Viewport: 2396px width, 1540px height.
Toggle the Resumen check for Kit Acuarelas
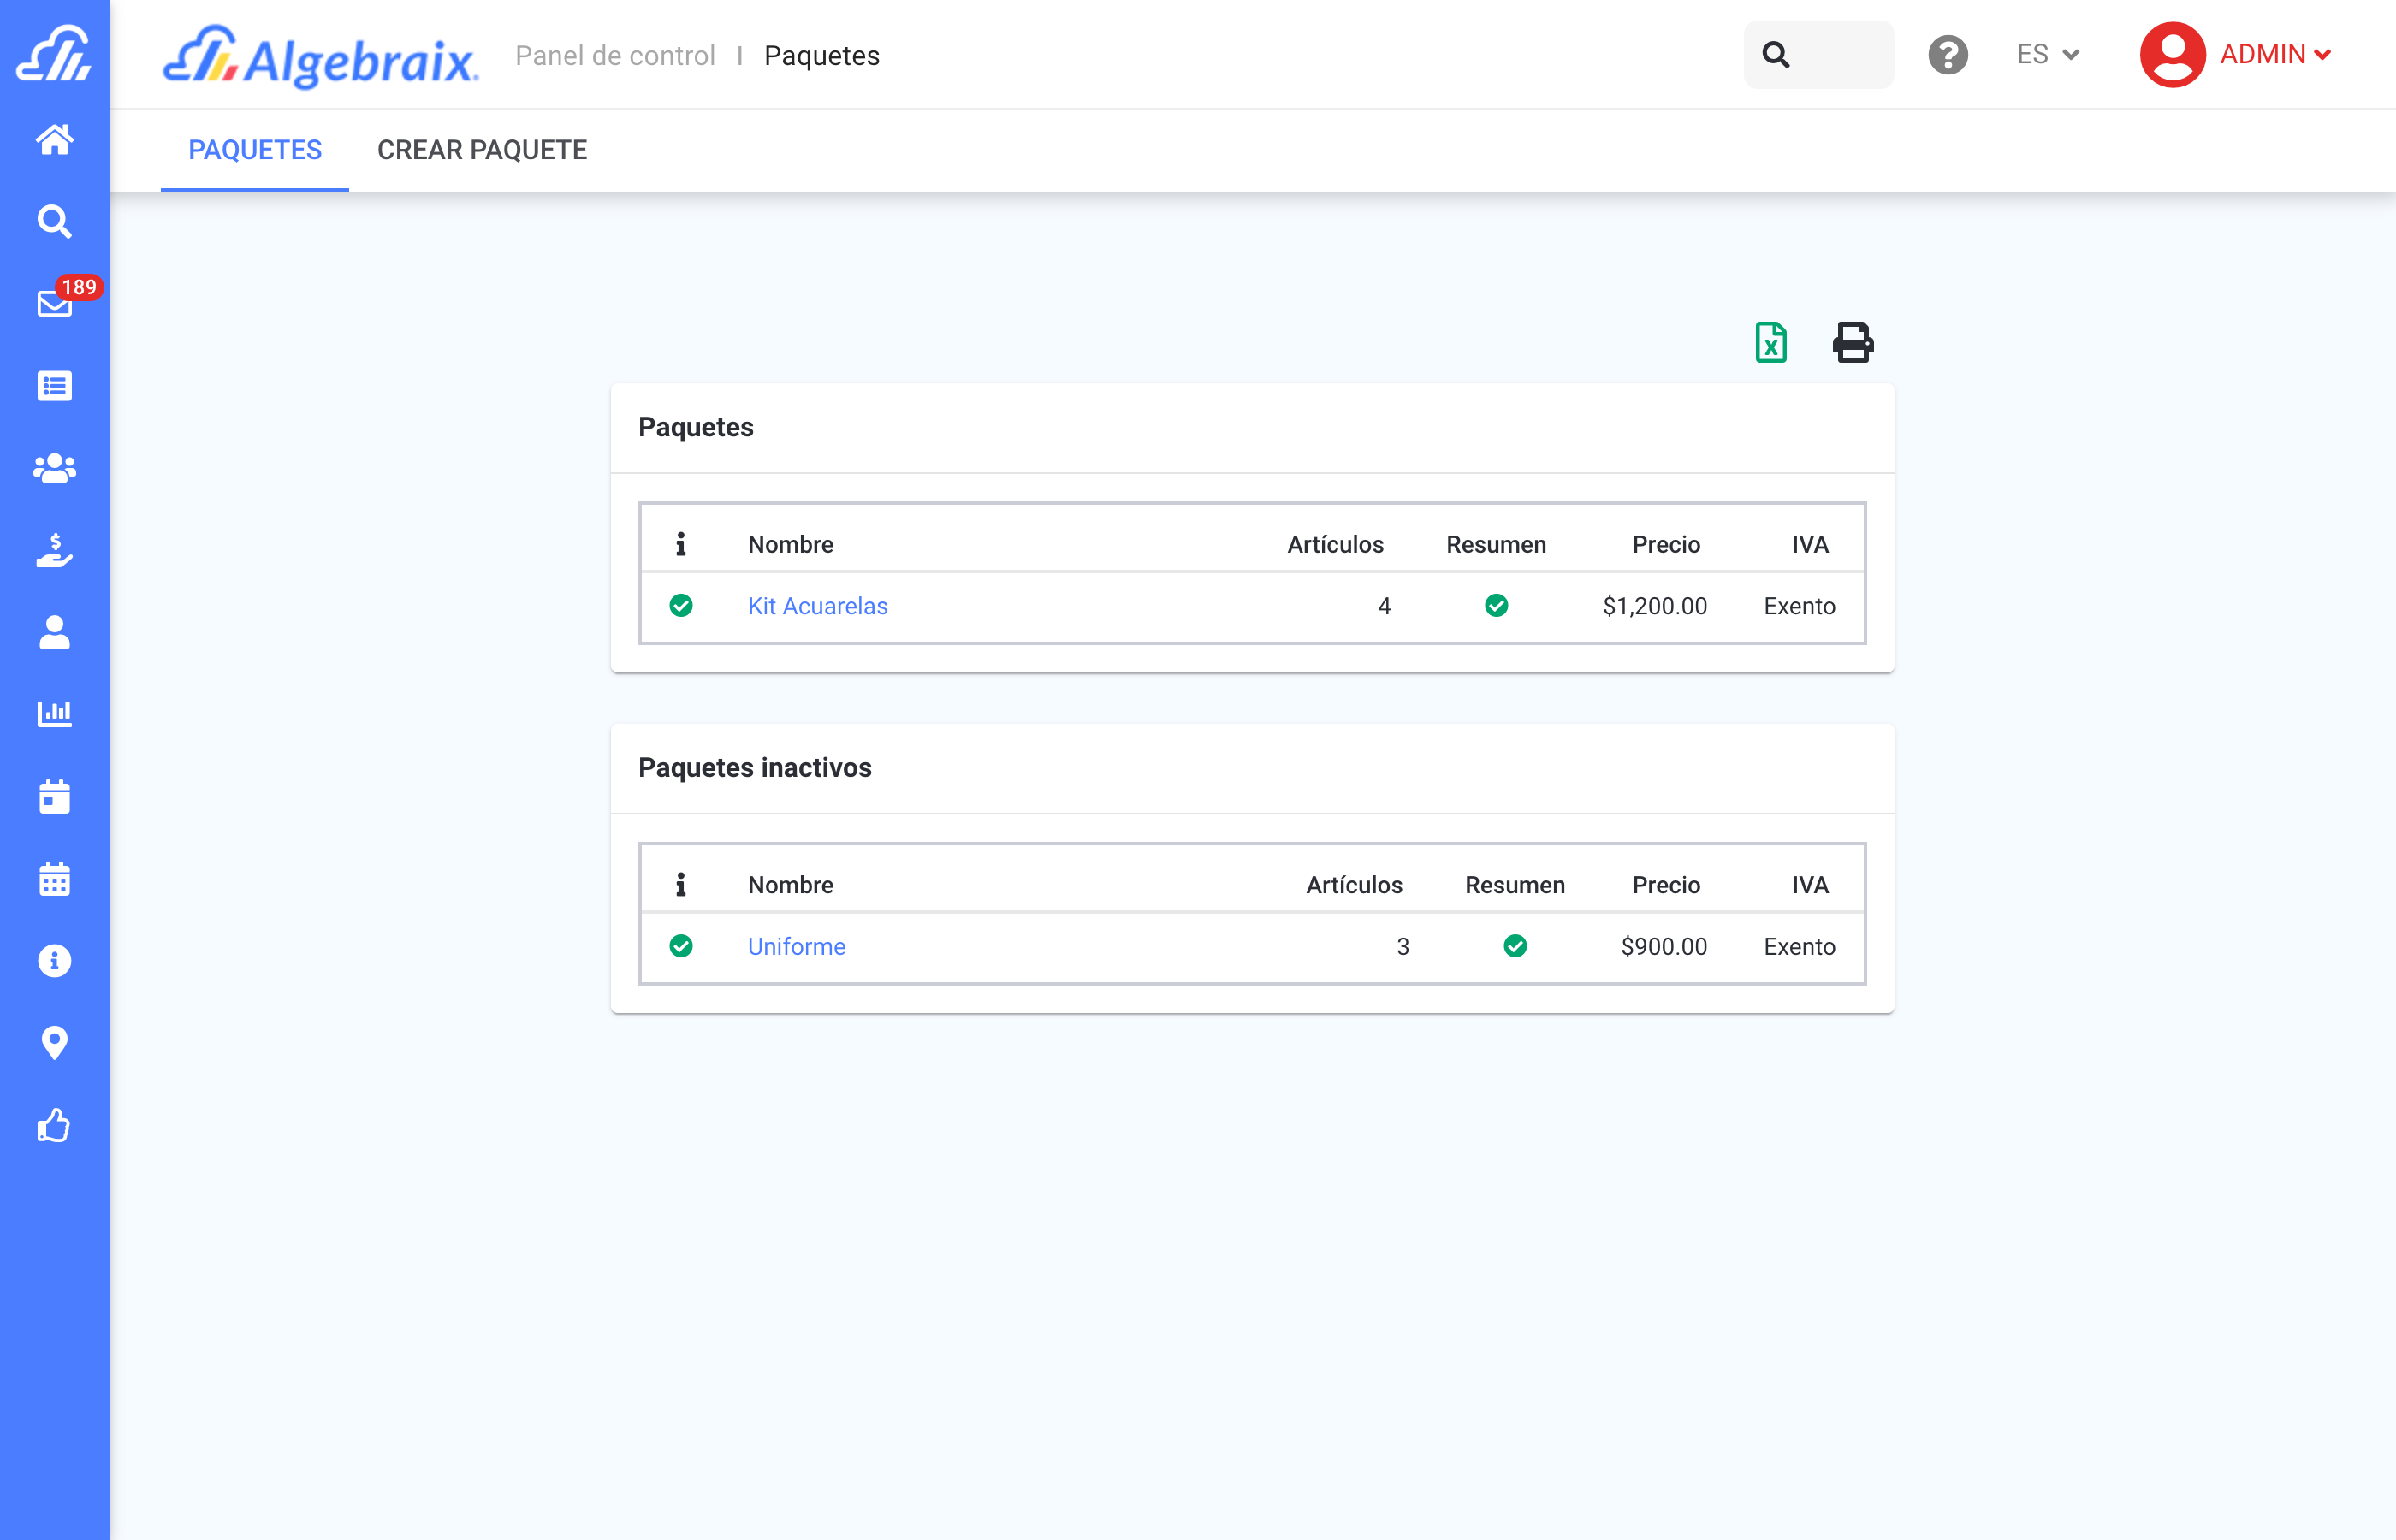pyautogui.click(x=1496, y=606)
